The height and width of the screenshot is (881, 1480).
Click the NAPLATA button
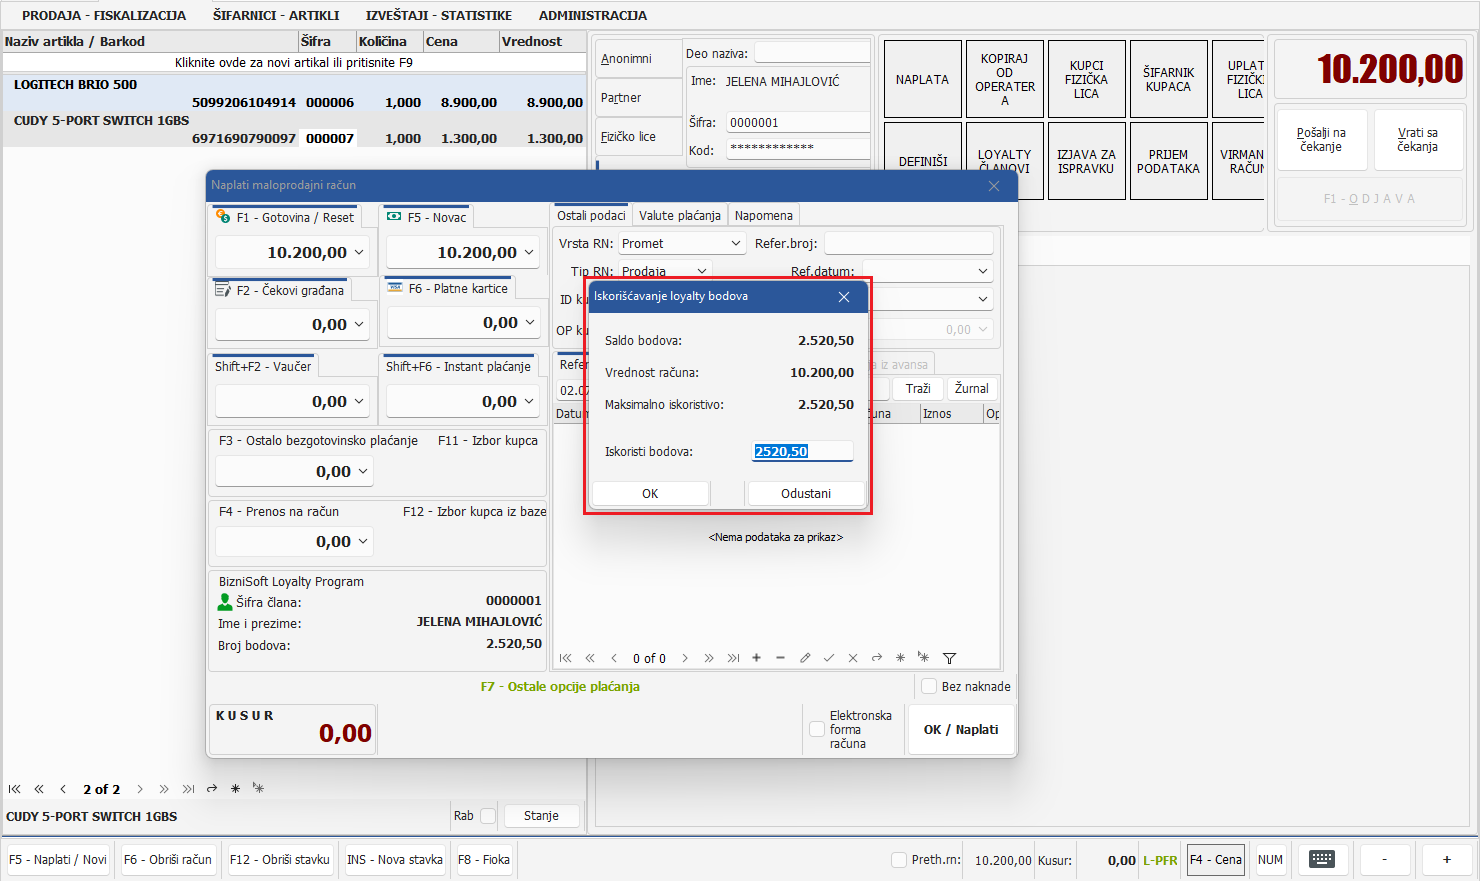point(922,79)
